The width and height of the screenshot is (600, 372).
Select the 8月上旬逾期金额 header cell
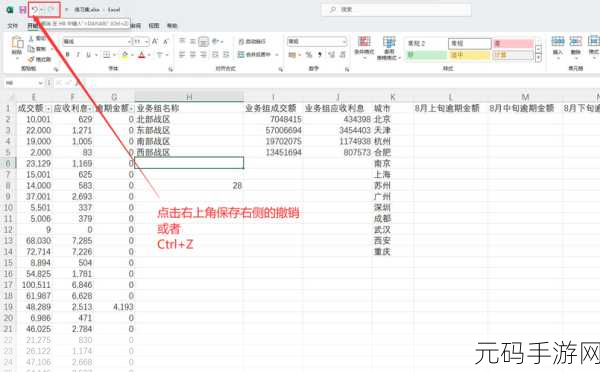pos(450,108)
